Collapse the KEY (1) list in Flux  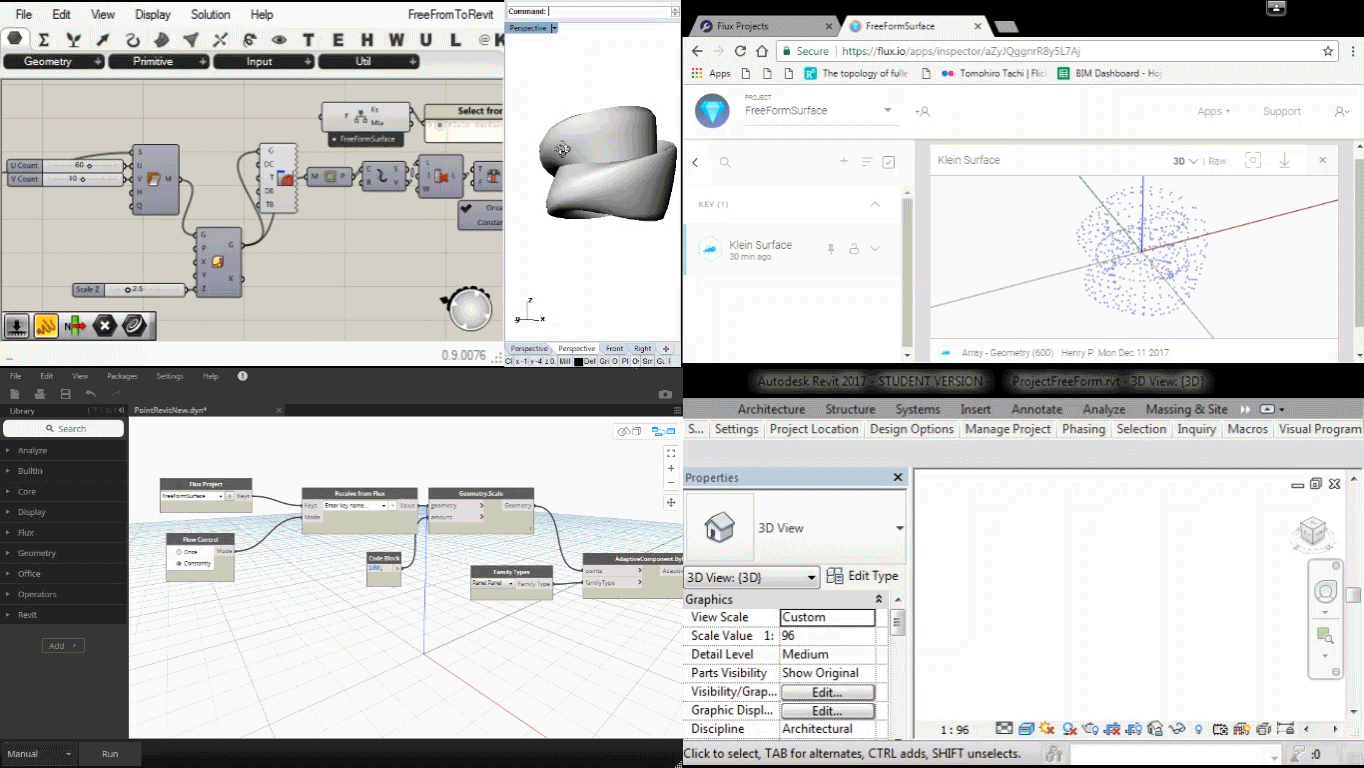[x=875, y=204]
